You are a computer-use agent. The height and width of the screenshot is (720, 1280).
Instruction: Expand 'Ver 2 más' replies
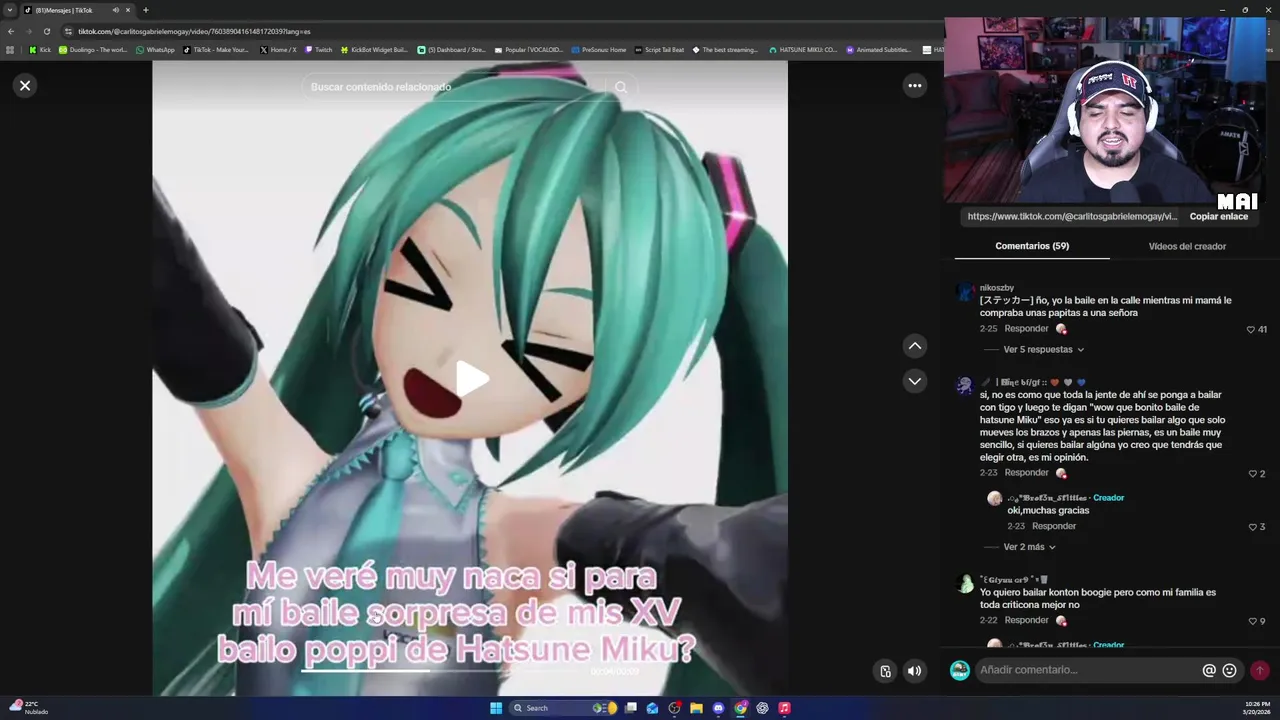coord(1029,547)
